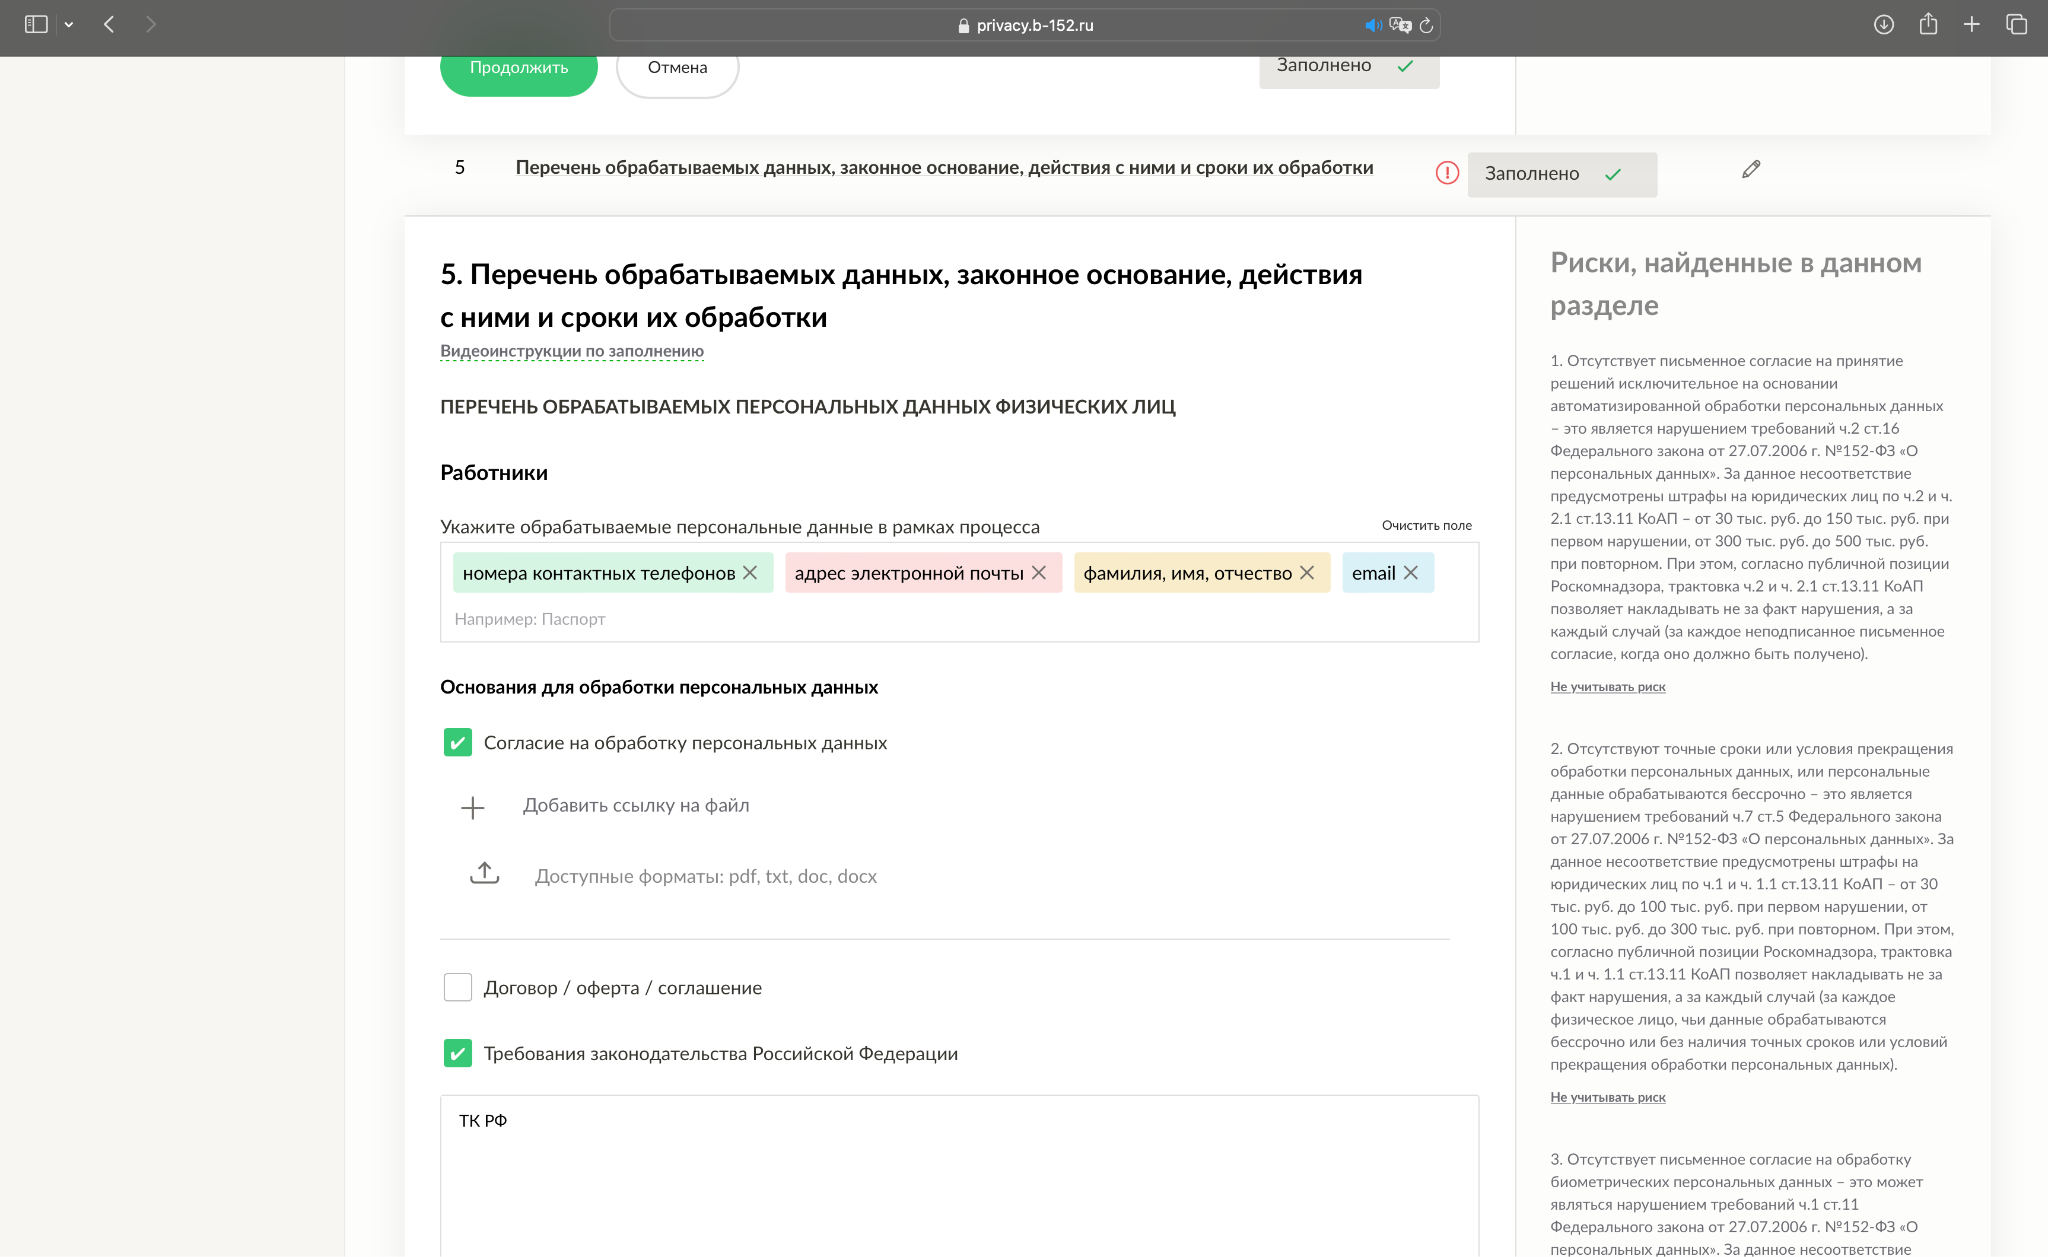Uncheck 'Требования законодательства Российской Федерации'
Viewport: 2048px width, 1257px height.
458,1053
